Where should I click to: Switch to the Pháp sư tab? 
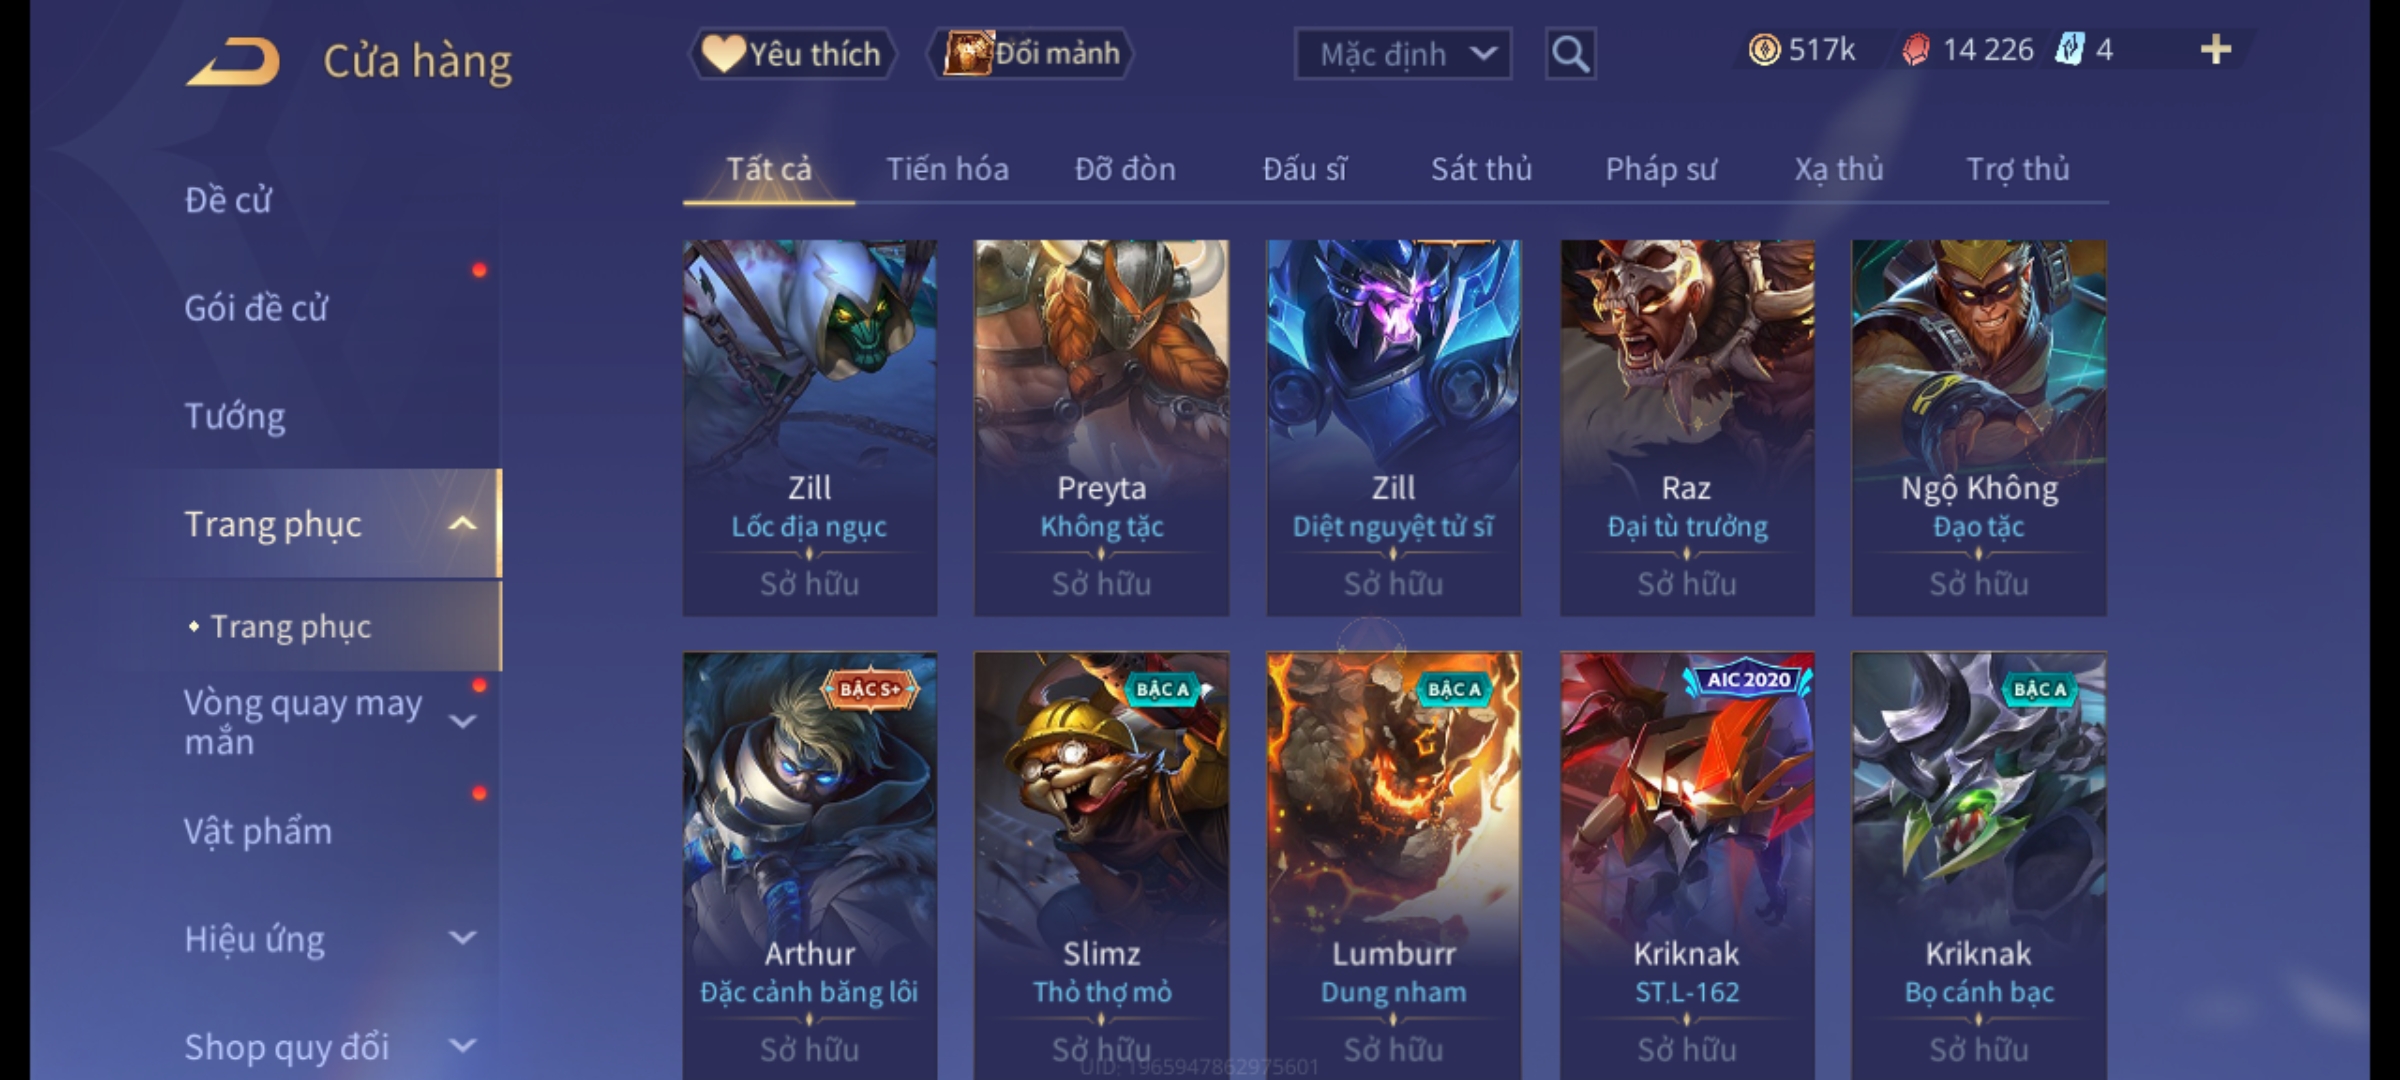click(1661, 169)
